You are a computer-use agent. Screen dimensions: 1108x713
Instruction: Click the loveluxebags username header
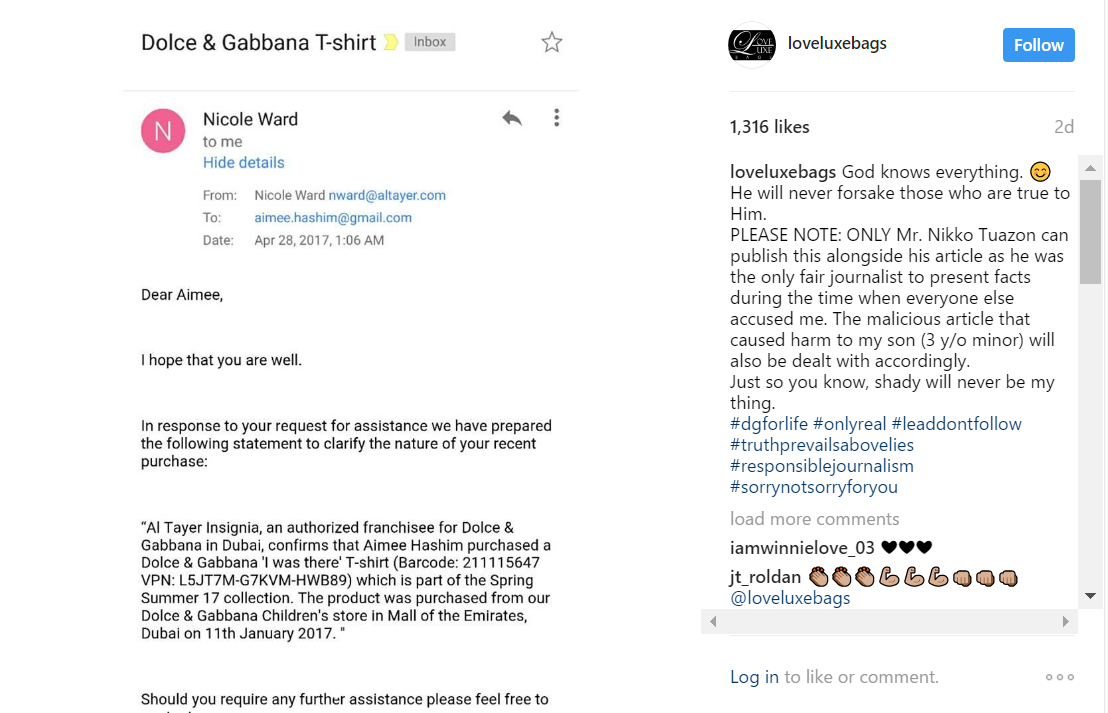click(837, 44)
